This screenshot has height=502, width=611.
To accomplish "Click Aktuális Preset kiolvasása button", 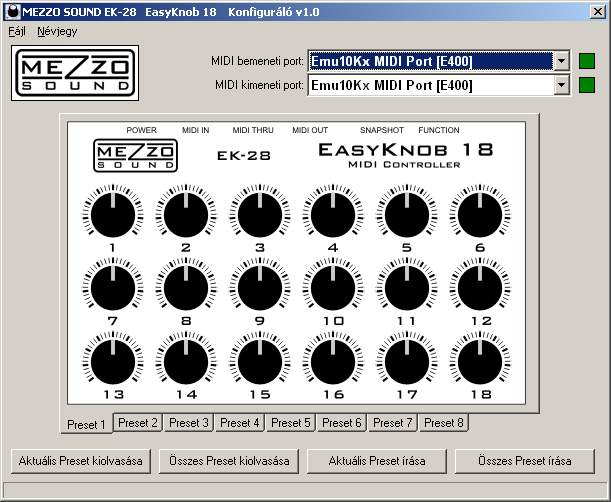I will (81, 461).
